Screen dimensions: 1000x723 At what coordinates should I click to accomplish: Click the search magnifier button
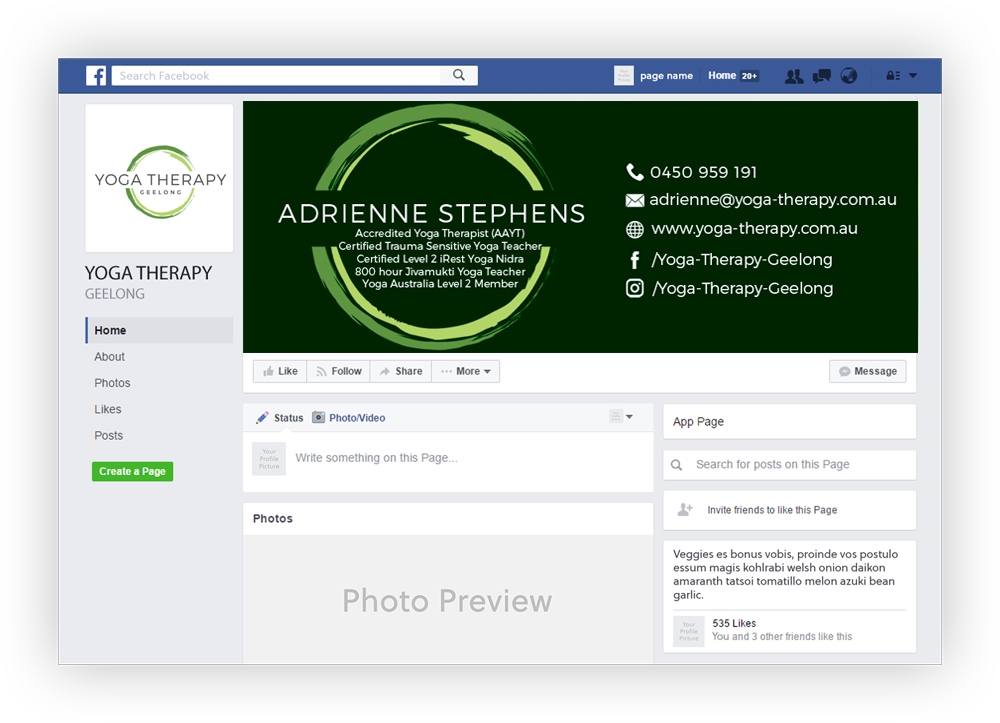click(459, 75)
